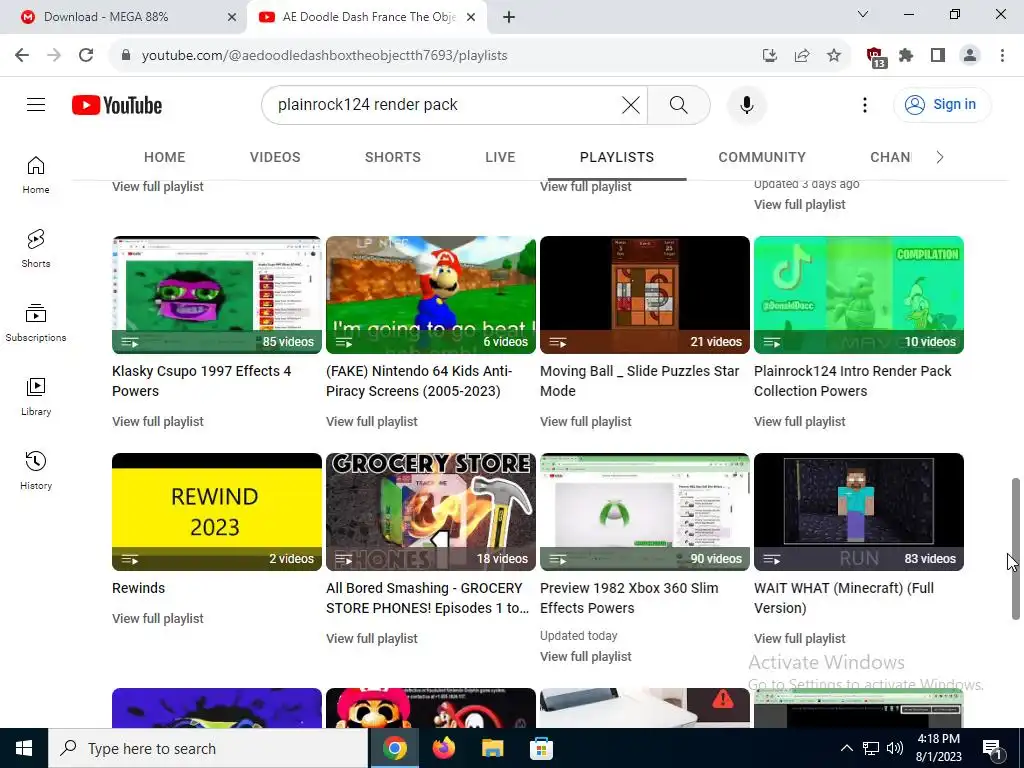
Task: Open Chrome's three-dot menu
Action: click(x=1002, y=55)
